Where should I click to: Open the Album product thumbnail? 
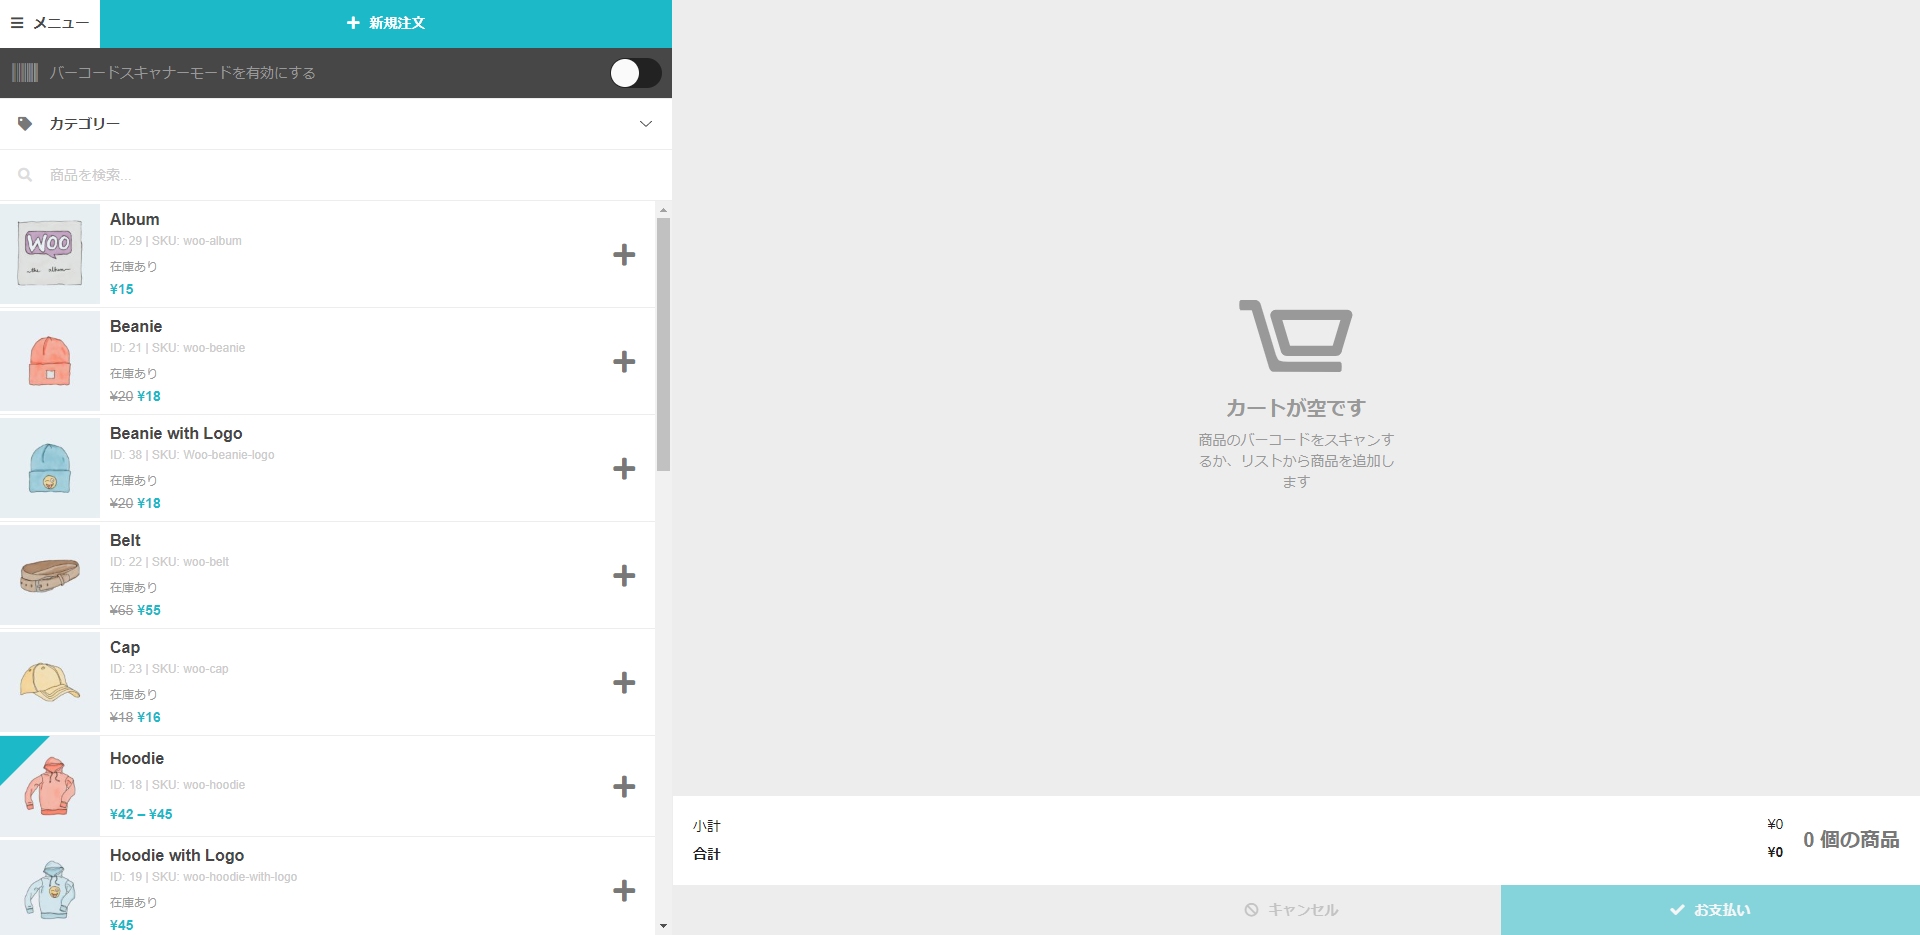50,254
